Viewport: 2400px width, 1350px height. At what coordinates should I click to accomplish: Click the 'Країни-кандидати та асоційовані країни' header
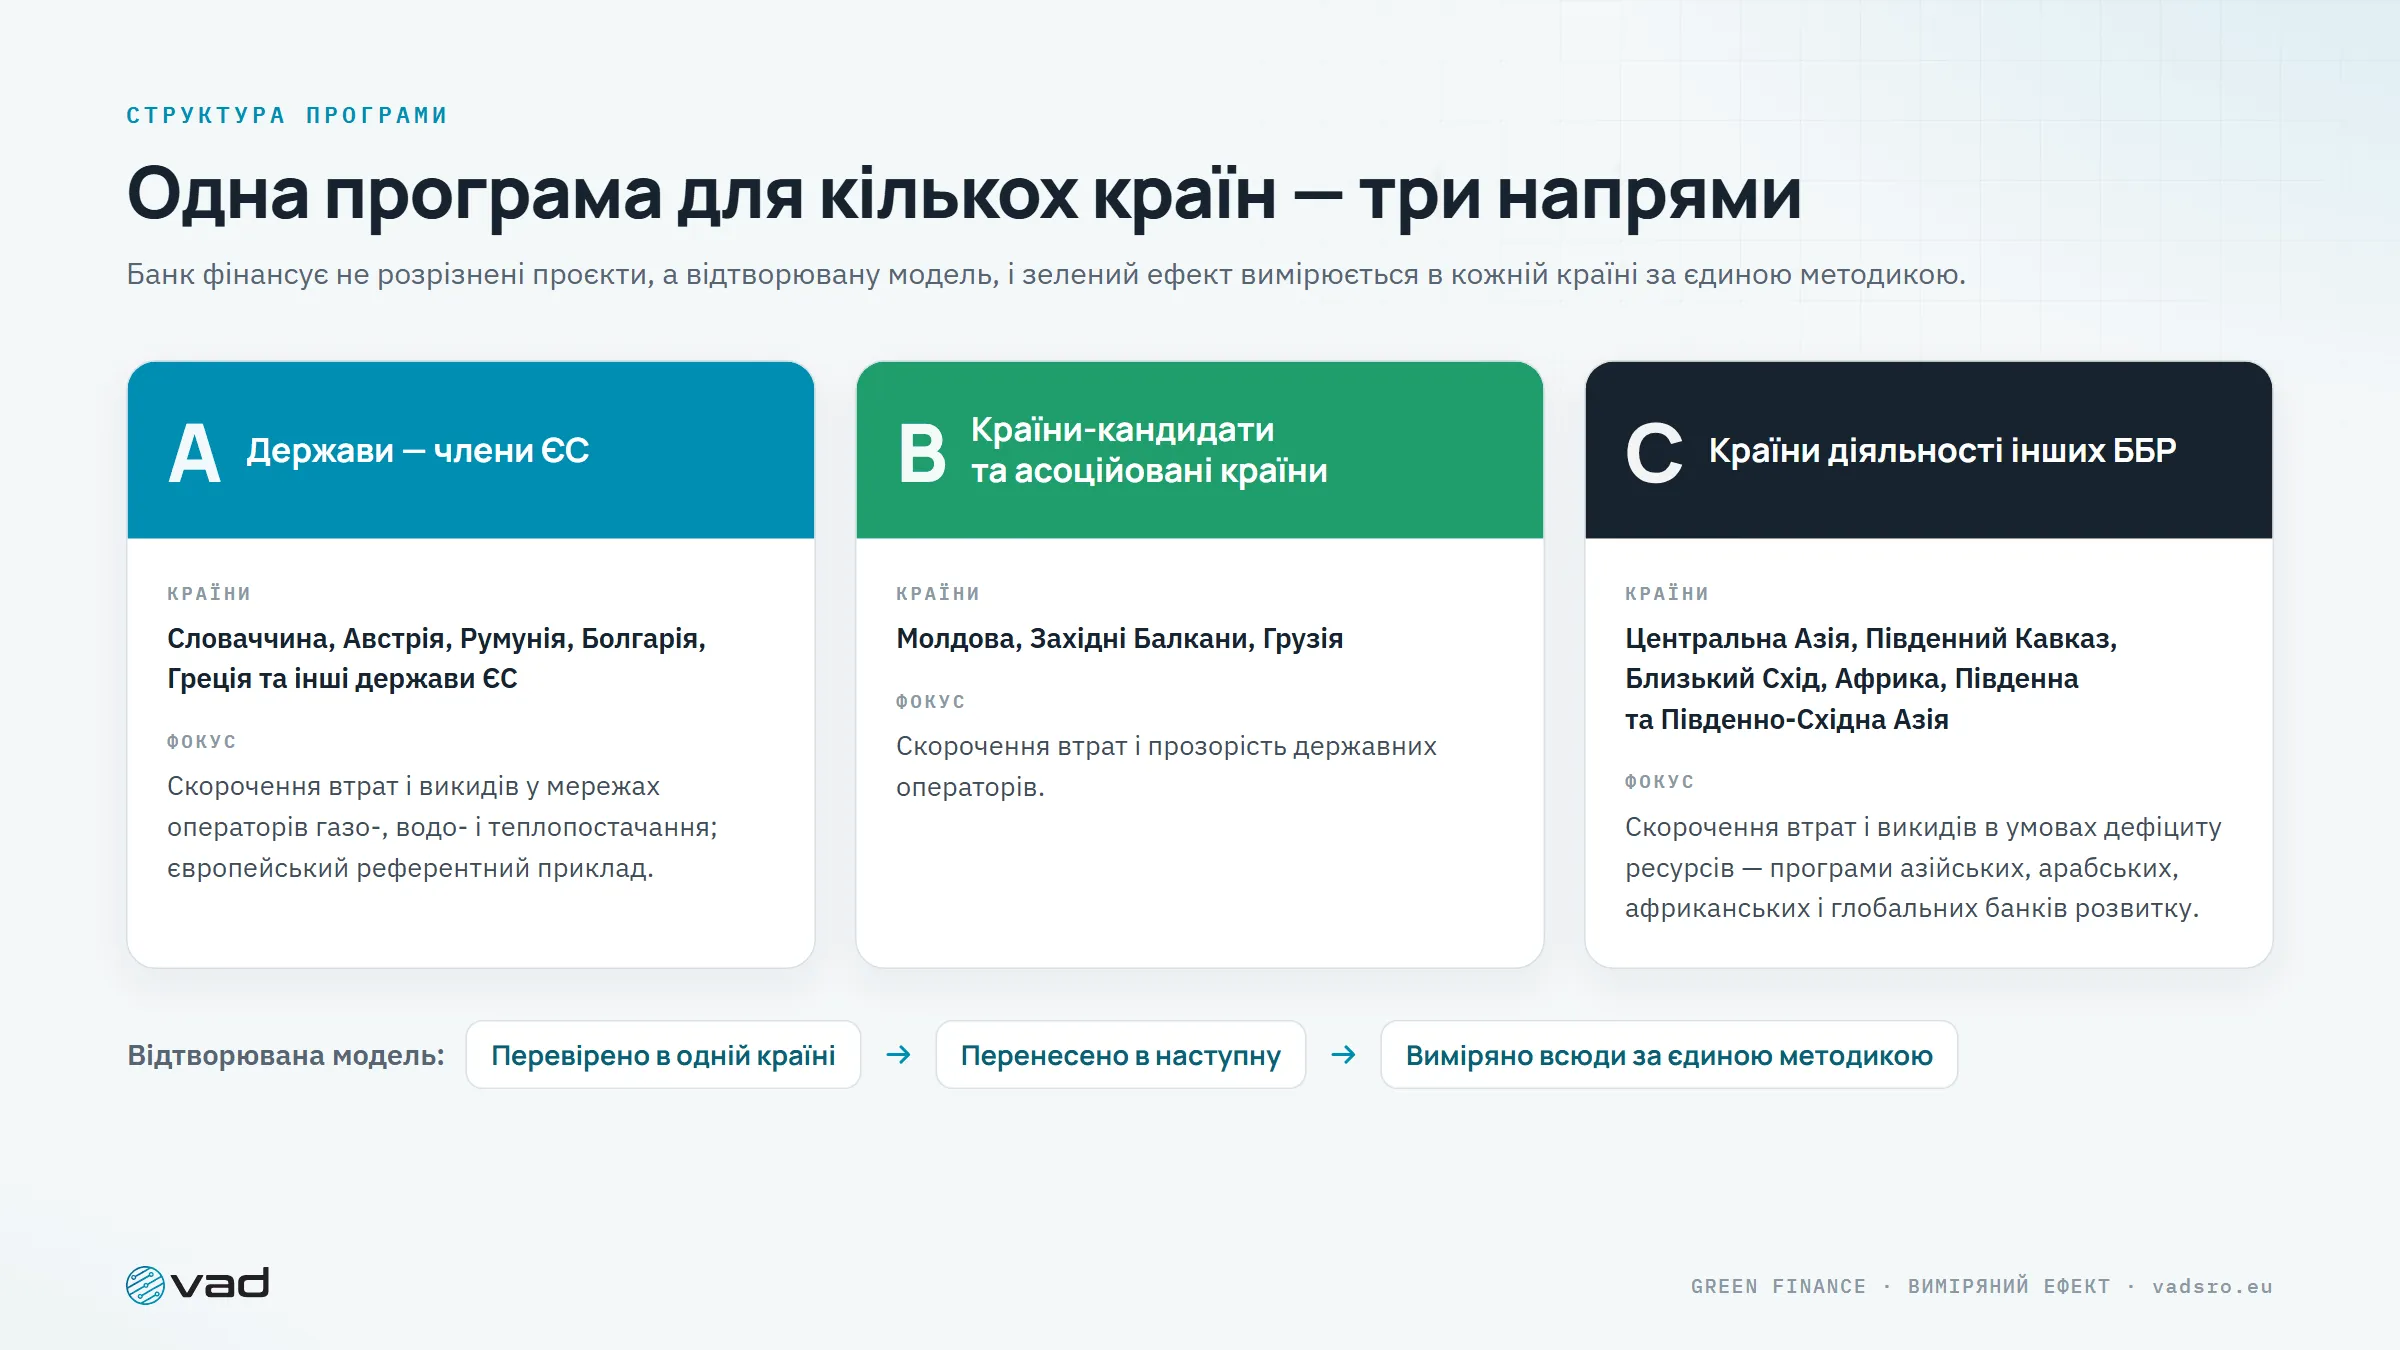click(1200, 450)
